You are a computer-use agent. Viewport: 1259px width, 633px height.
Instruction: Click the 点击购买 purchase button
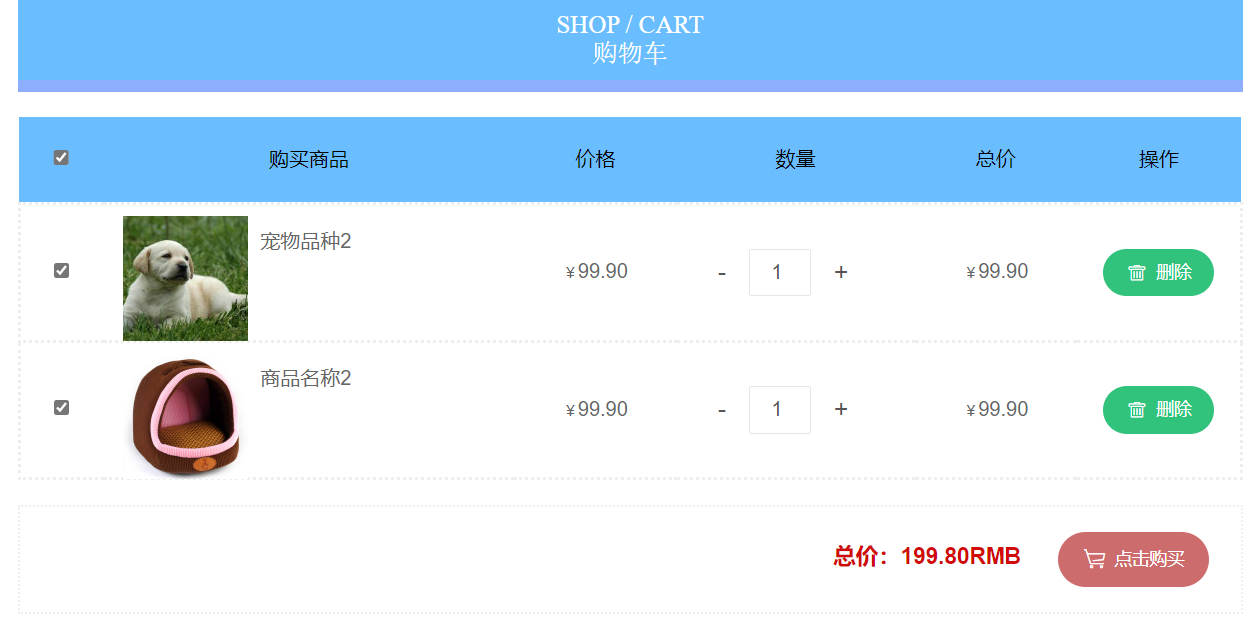click(x=1133, y=559)
